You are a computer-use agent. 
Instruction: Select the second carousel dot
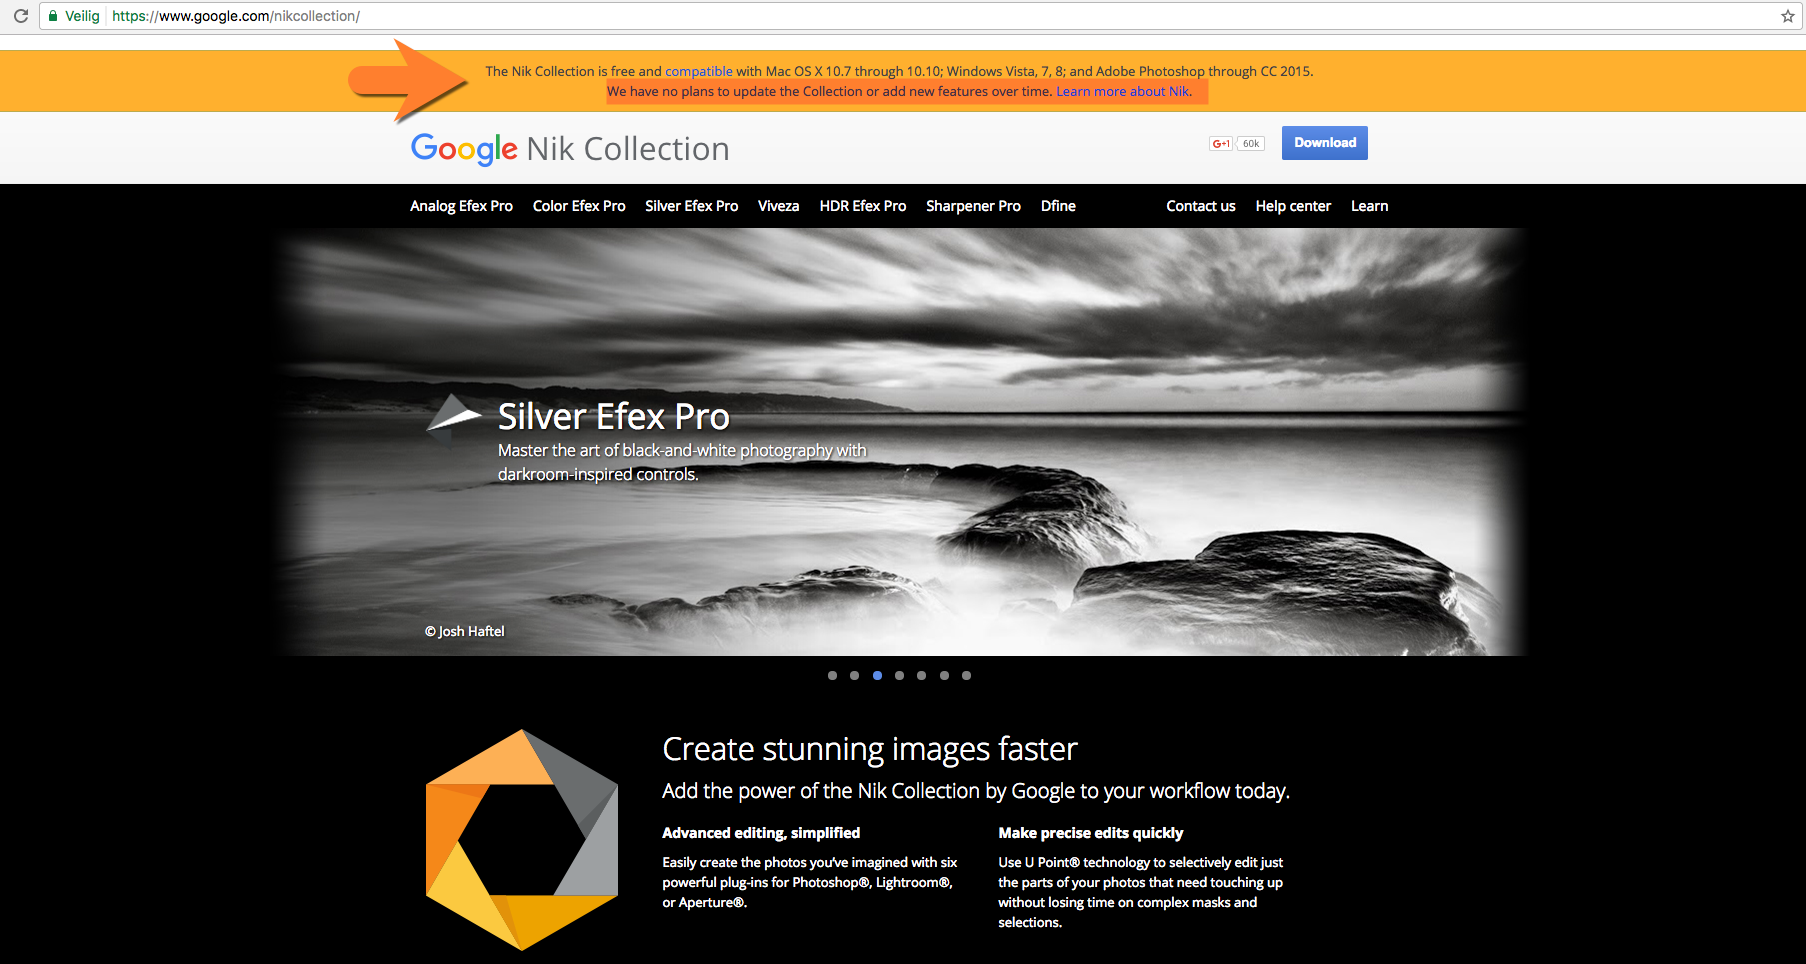(854, 675)
